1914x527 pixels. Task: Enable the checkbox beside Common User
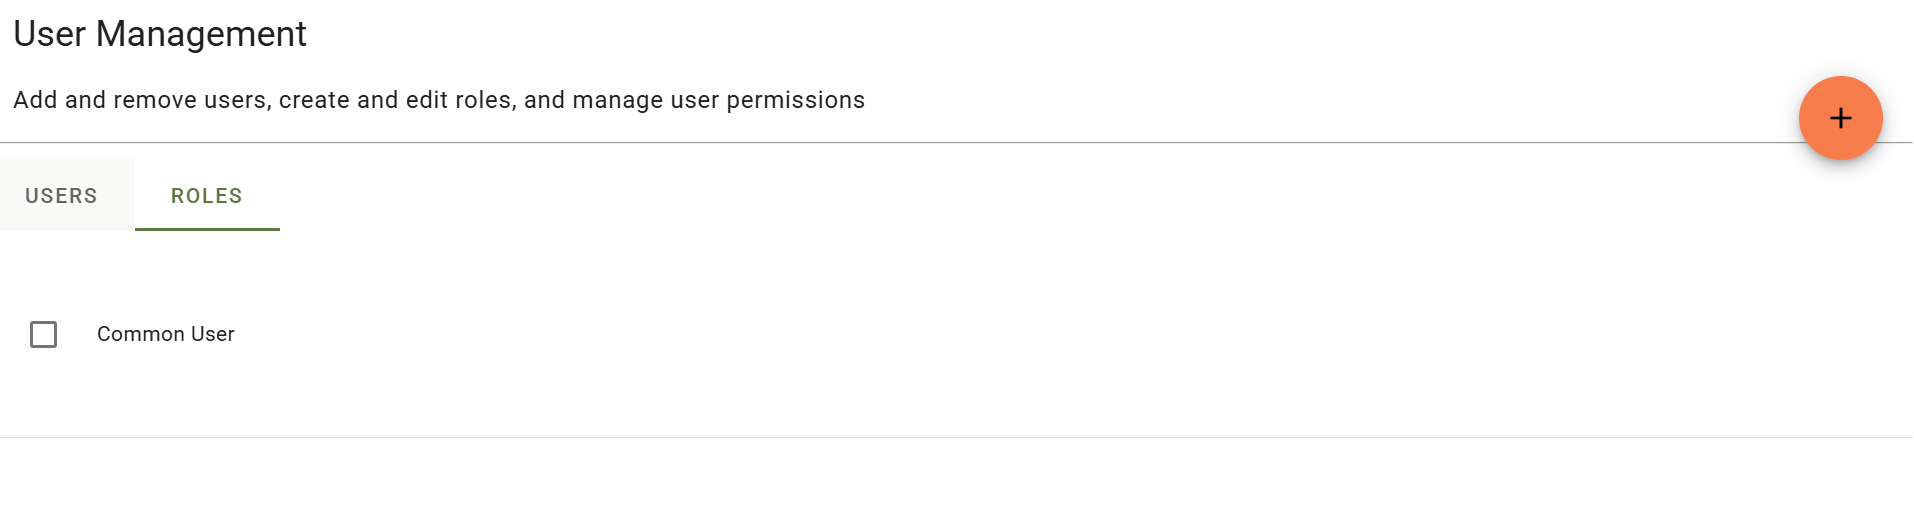pos(43,334)
